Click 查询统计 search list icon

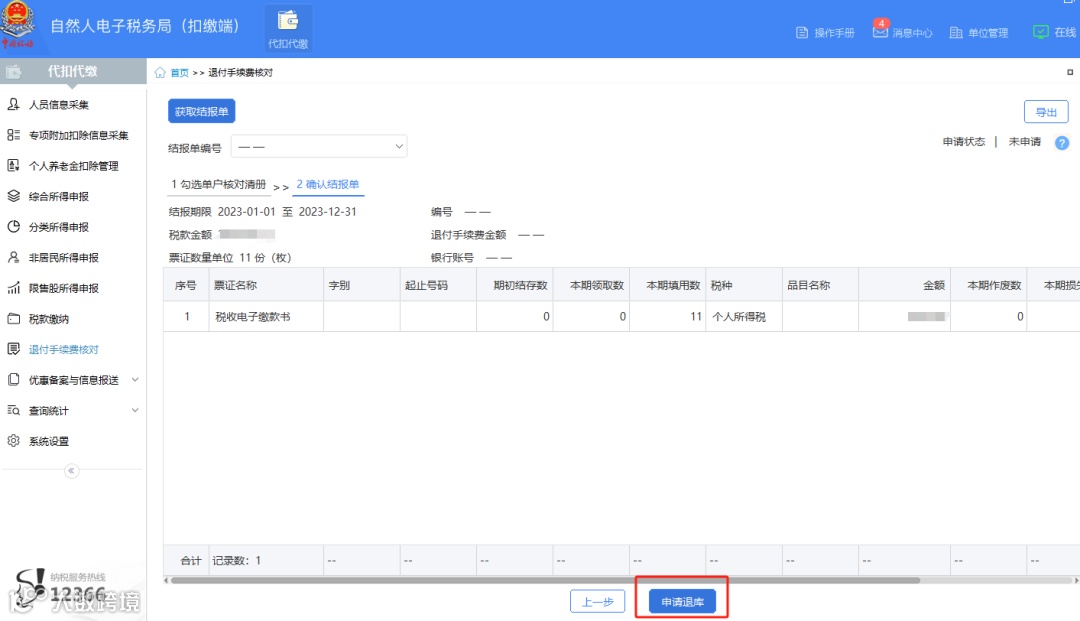[13, 410]
